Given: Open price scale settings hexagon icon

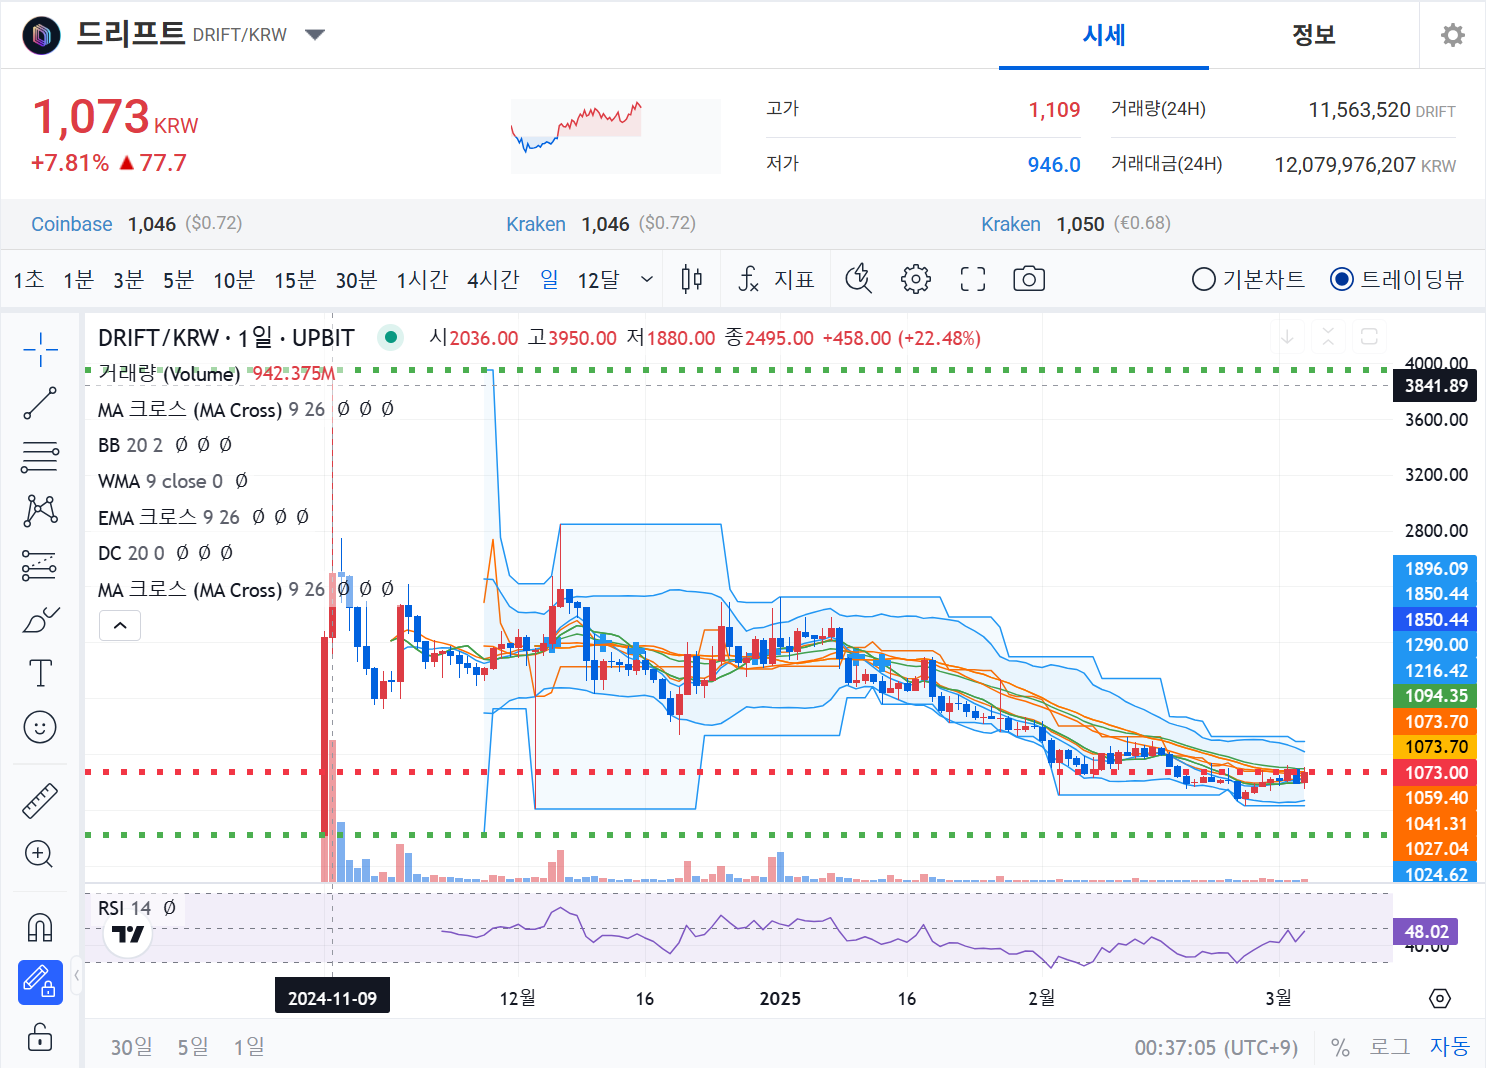Looking at the screenshot, I should [x=1439, y=998].
